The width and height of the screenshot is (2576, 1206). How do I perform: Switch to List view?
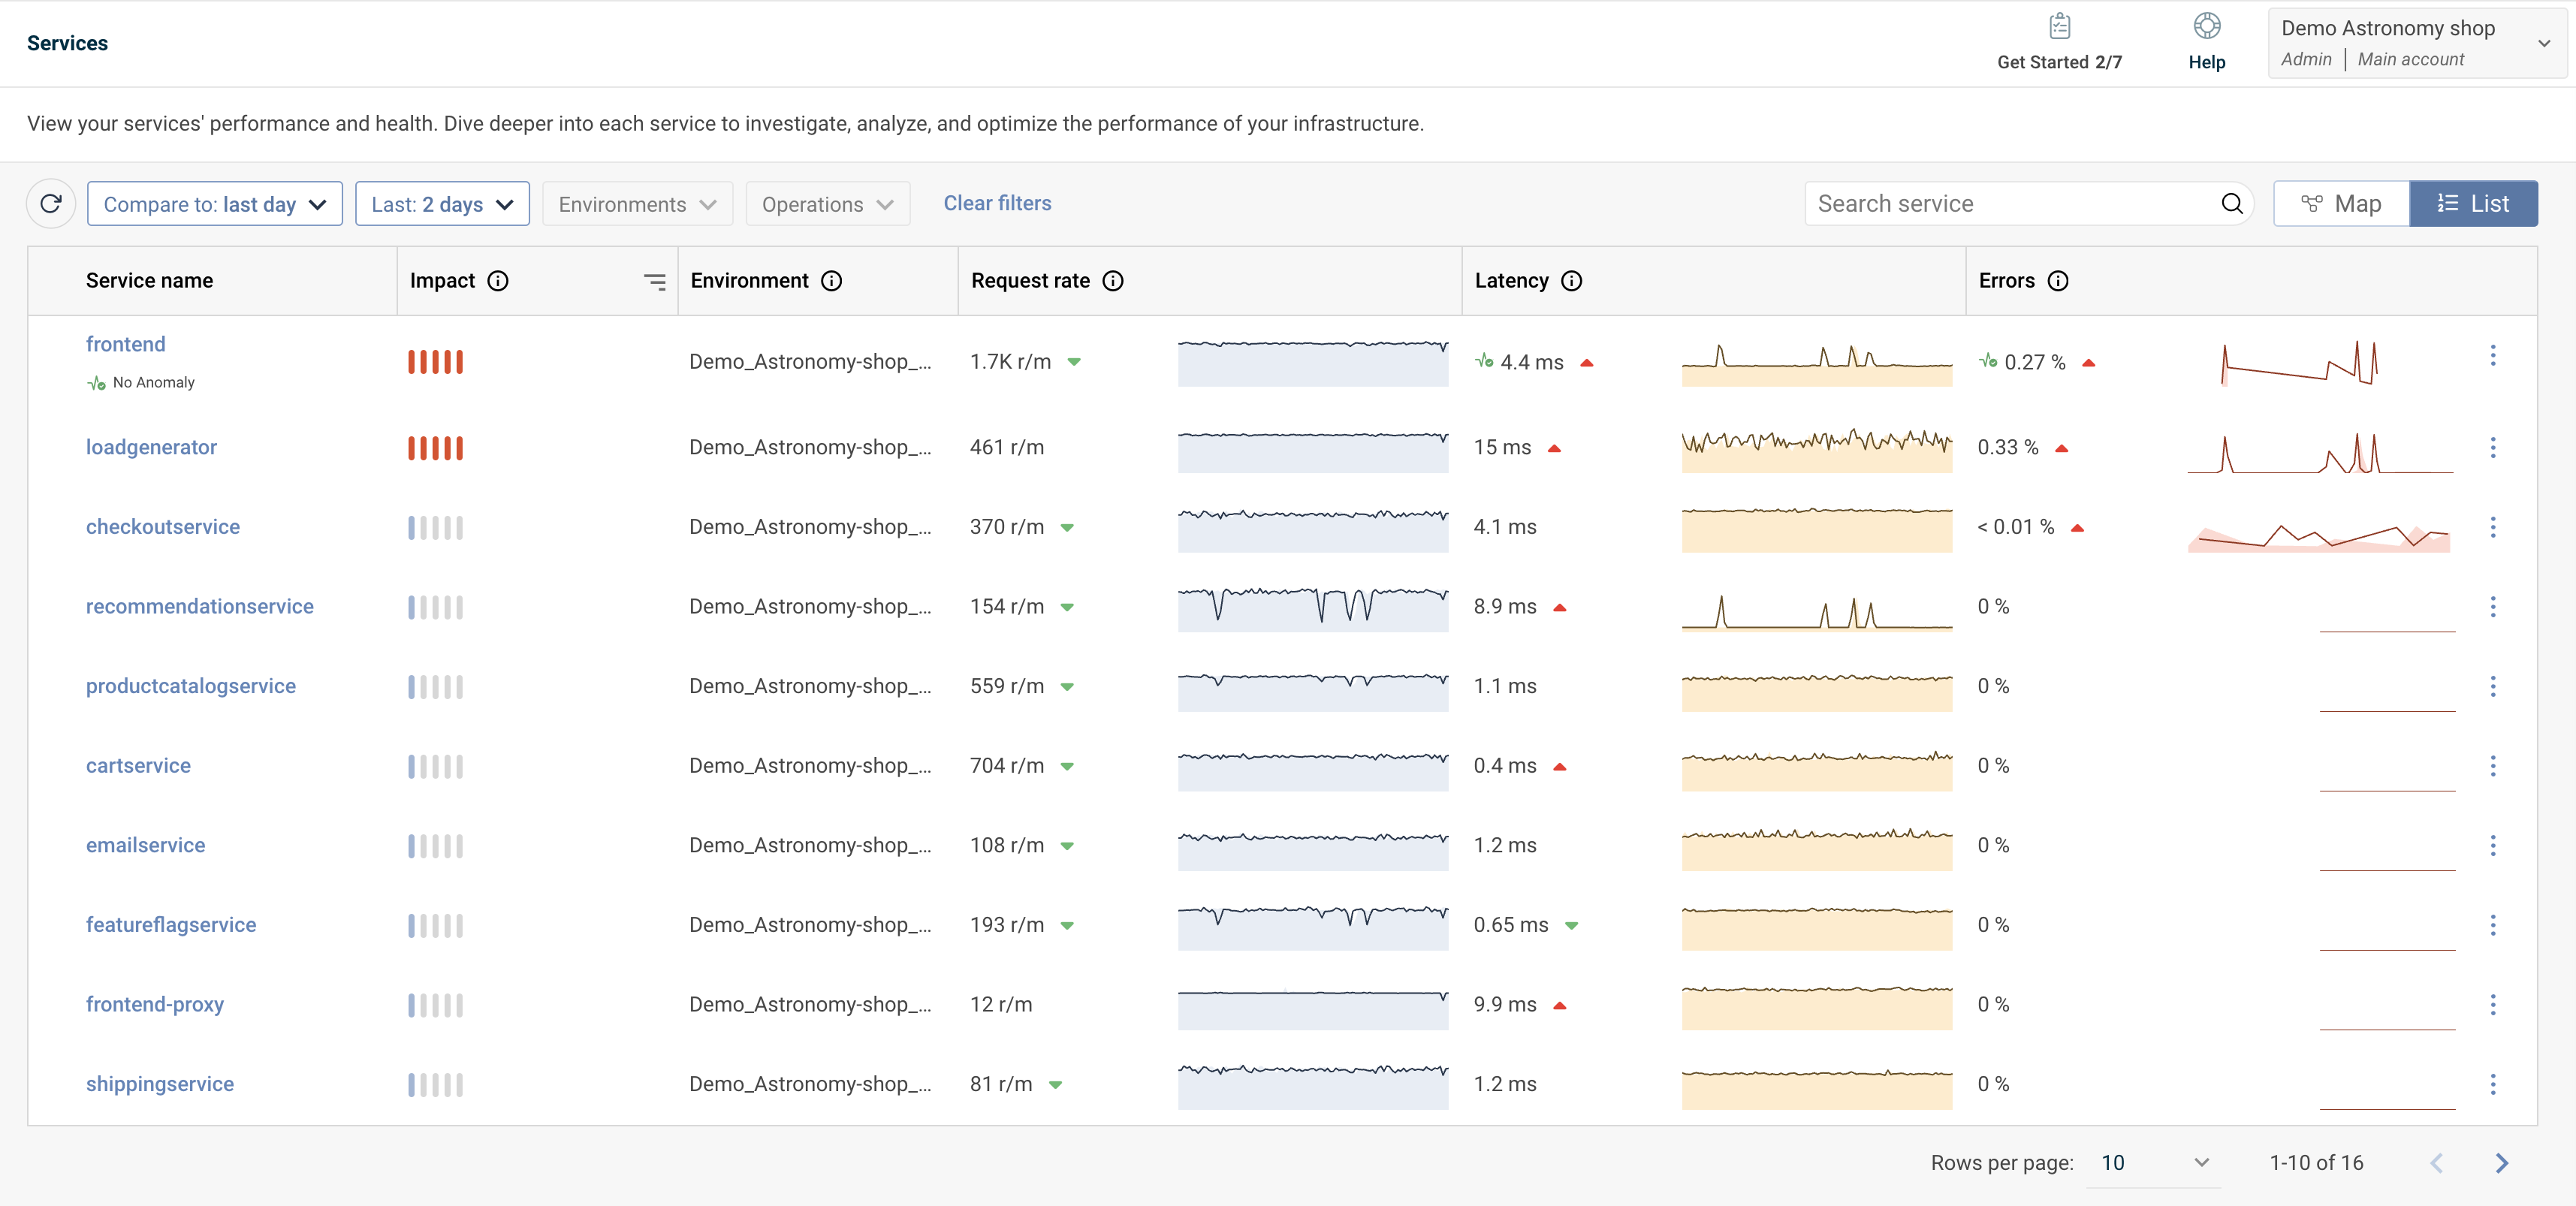[x=2473, y=204]
